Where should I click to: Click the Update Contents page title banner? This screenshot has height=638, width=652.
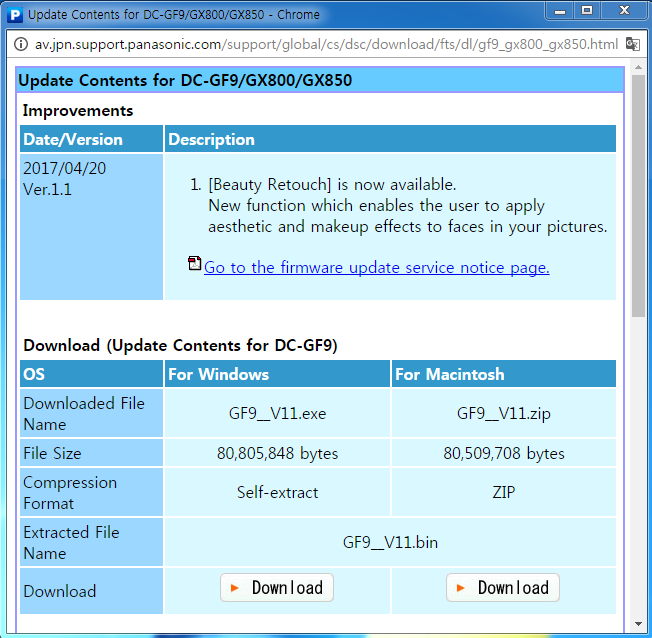coord(320,80)
